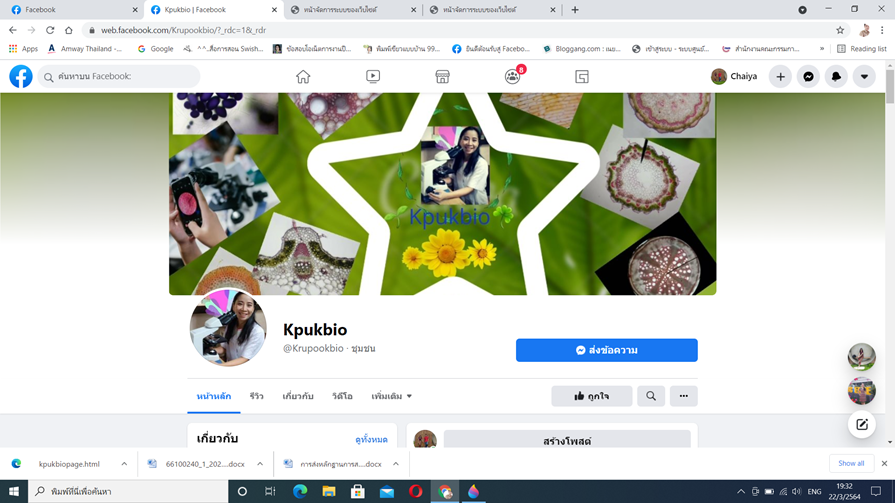This screenshot has width=895, height=503.
Task: Open options for kpukbiopage.html download
Action: click(124, 464)
